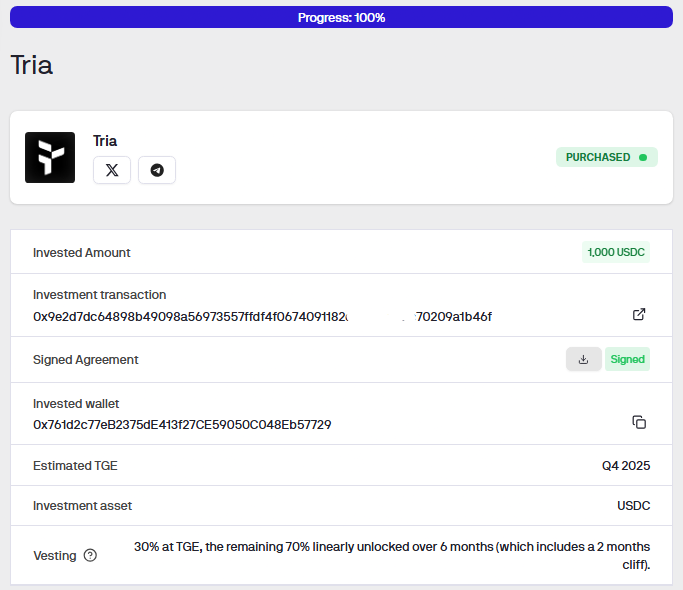Open Tria's Telegram channel icon

[157, 170]
